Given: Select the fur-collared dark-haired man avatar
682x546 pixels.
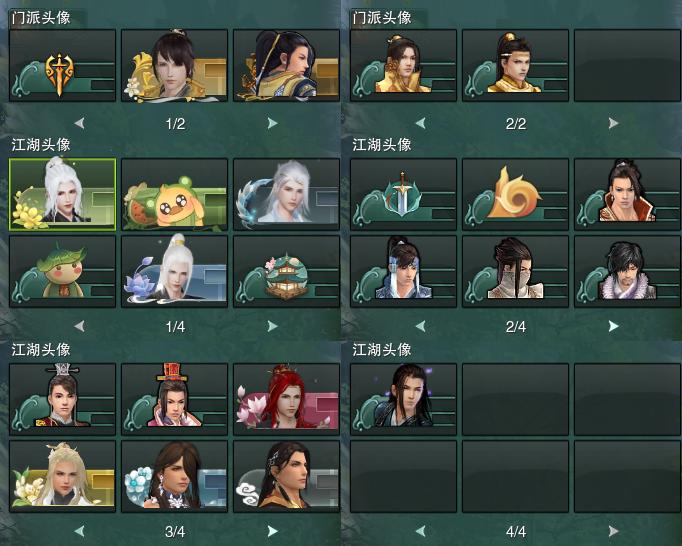Looking at the screenshot, I should click(627, 271).
